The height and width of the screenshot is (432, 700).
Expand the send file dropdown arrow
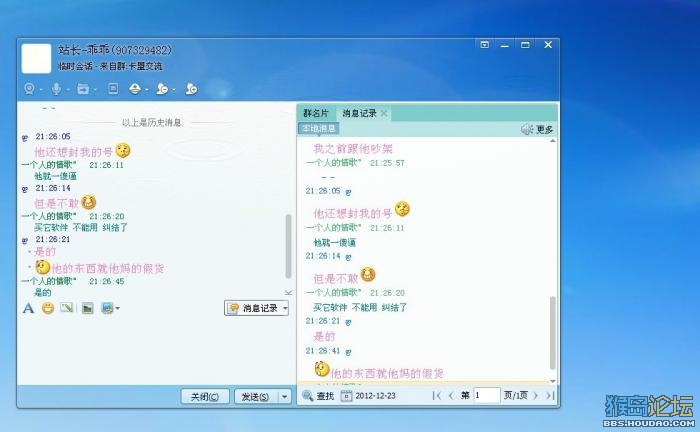[x=95, y=90]
